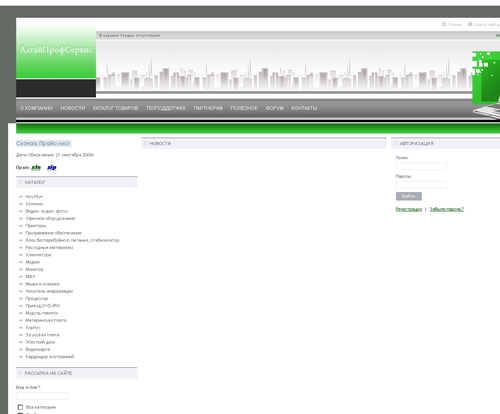The image size is (500, 414).
Task: Click the АлтайПрофСервис logo
Action: pyautogui.click(x=56, y=50)
